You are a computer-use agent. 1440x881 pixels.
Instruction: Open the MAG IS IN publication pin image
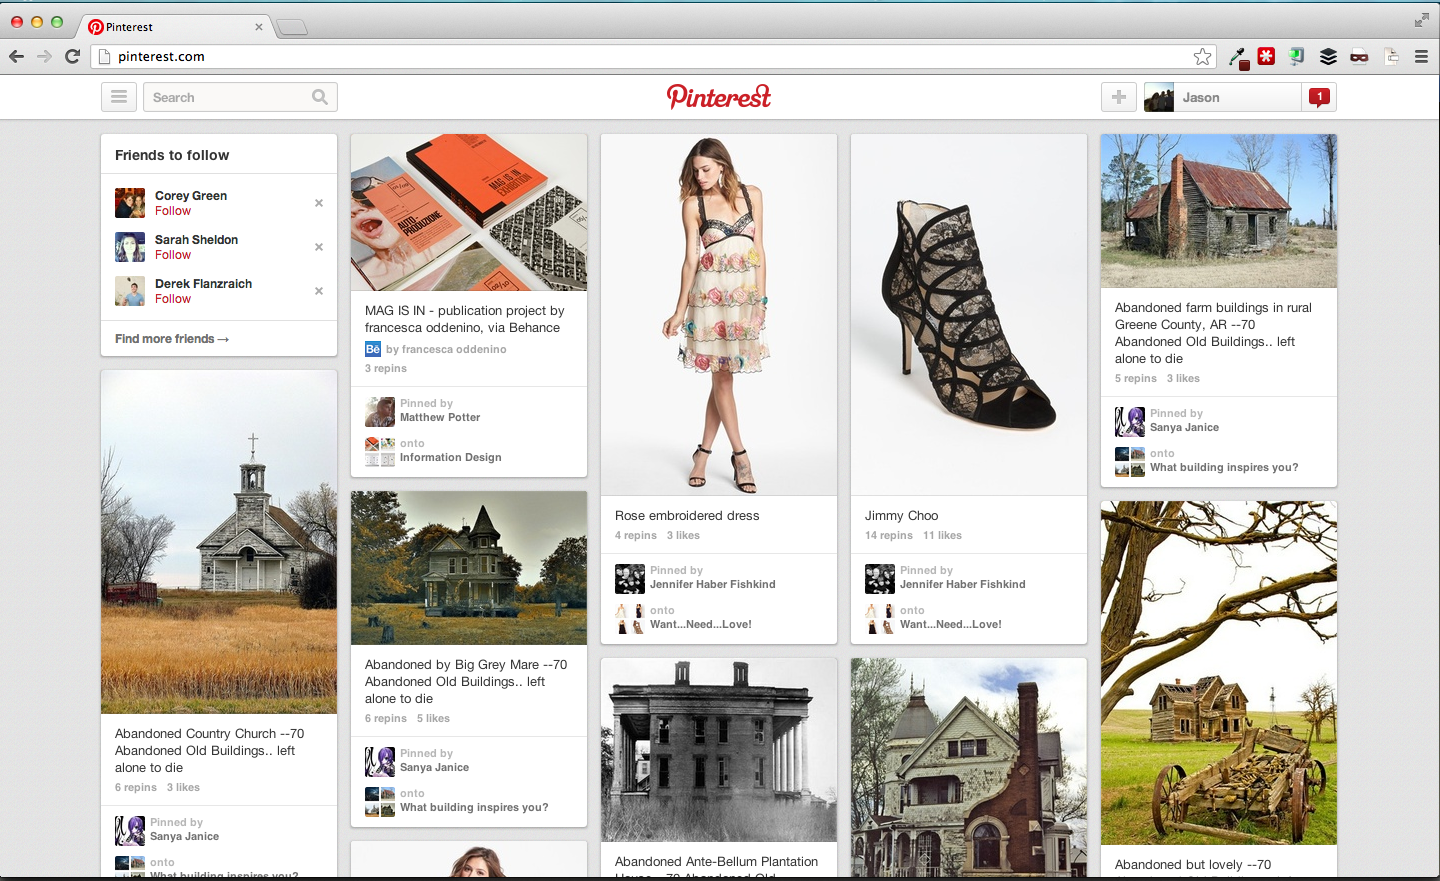coord(469,213)
